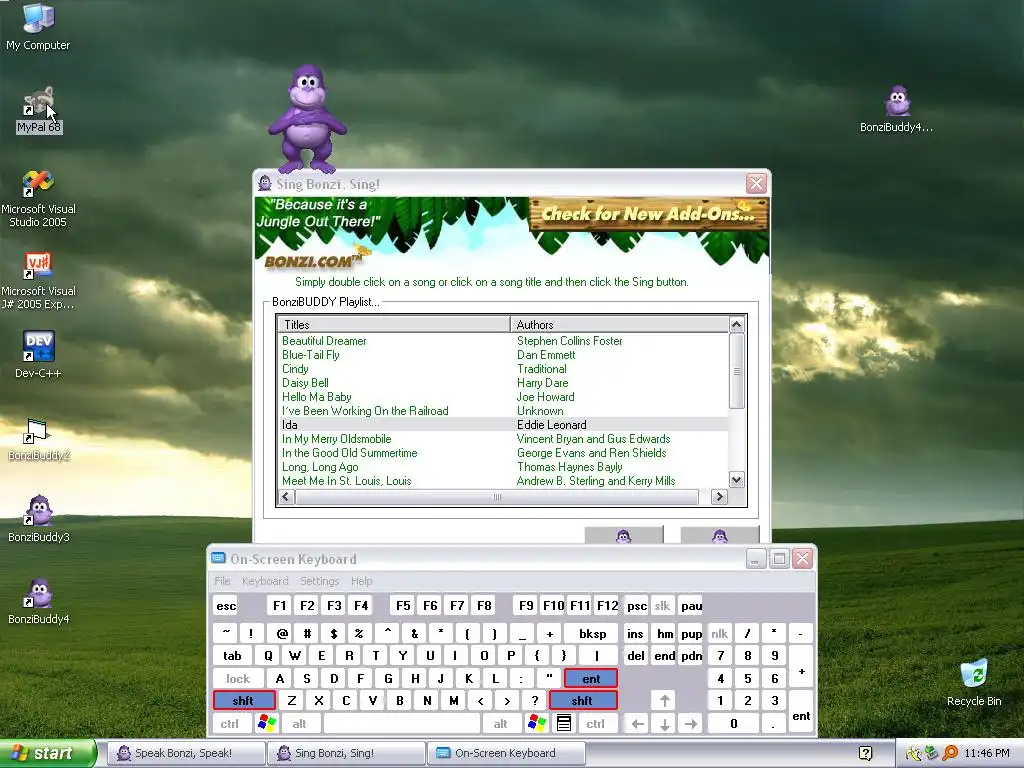Select the song Long, Long Ago
Screen dimensions: 1024x768
point(320,467)
